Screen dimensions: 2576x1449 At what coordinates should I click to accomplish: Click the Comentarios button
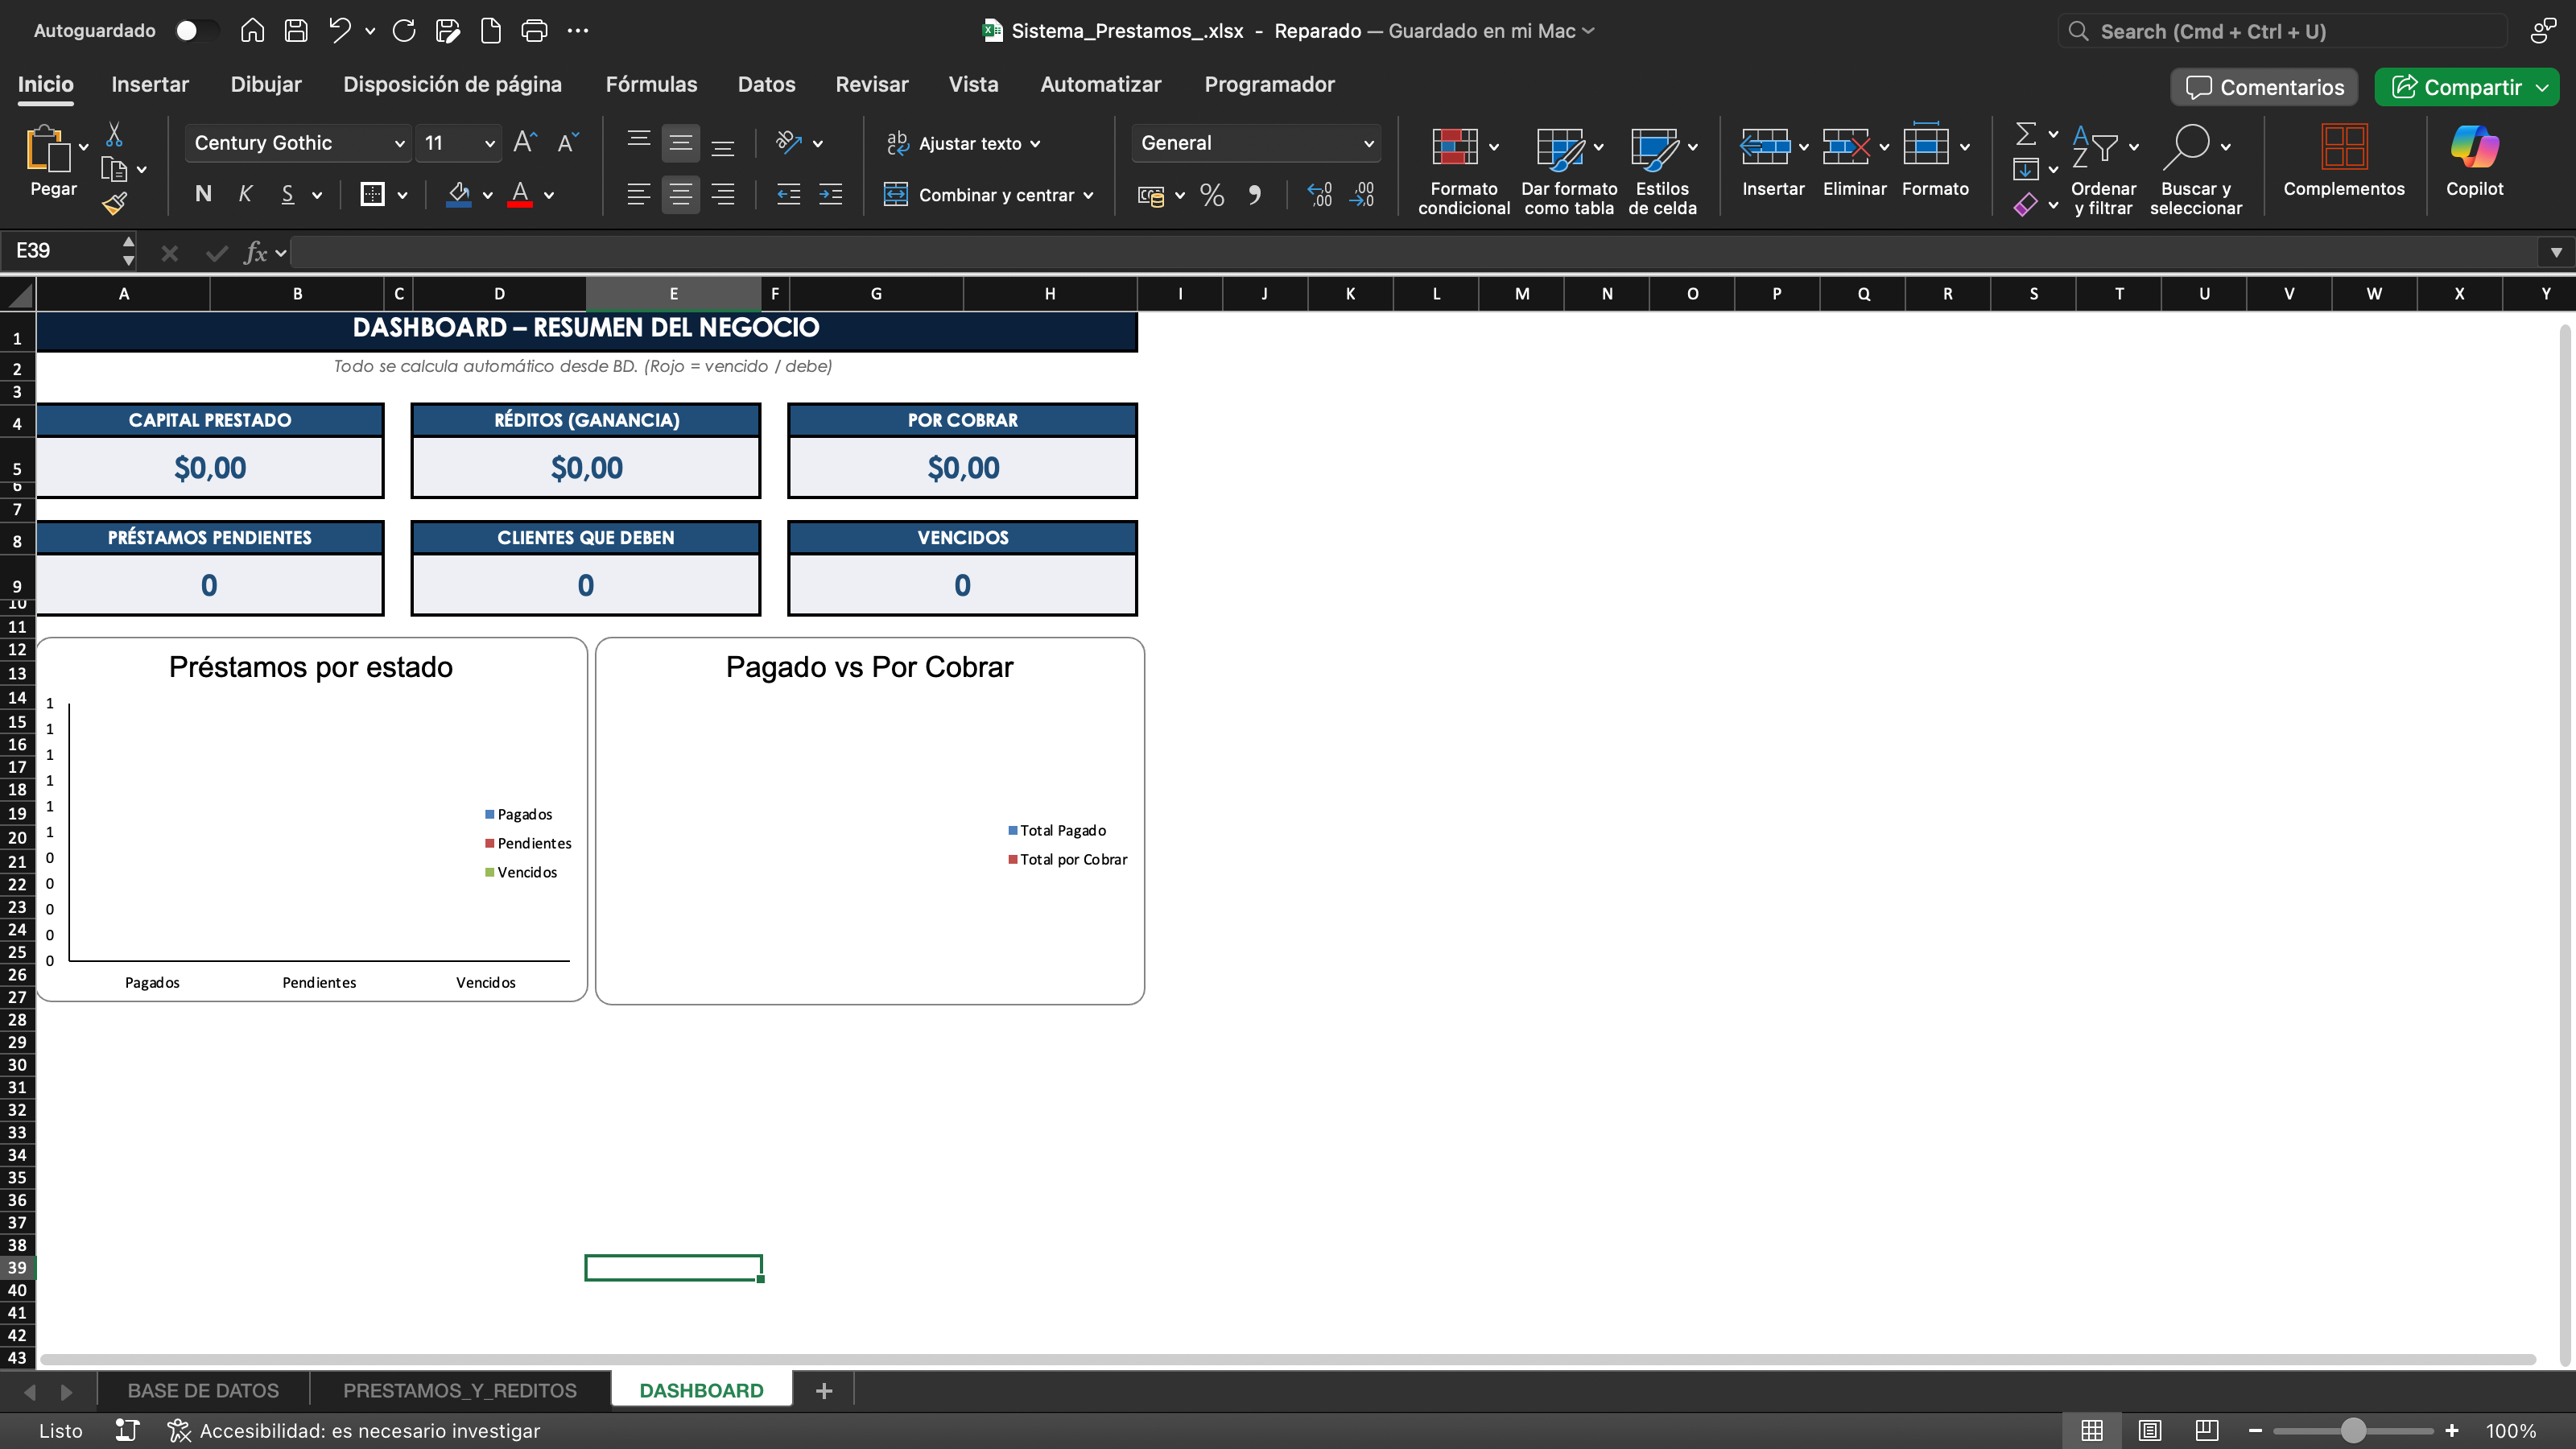coord(2264,88)
